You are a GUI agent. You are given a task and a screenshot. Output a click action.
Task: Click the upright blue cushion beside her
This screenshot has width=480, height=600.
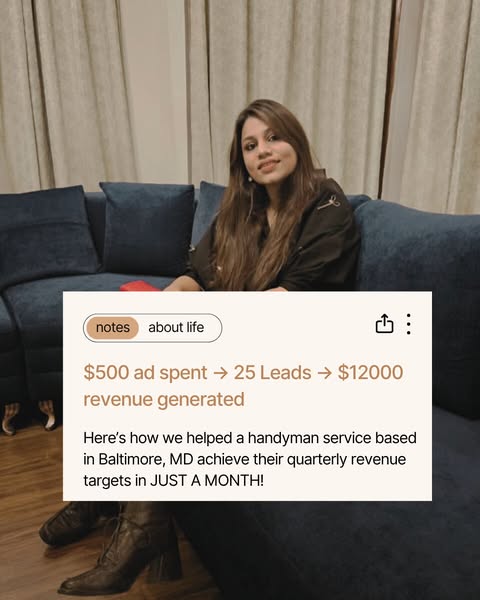147,228
